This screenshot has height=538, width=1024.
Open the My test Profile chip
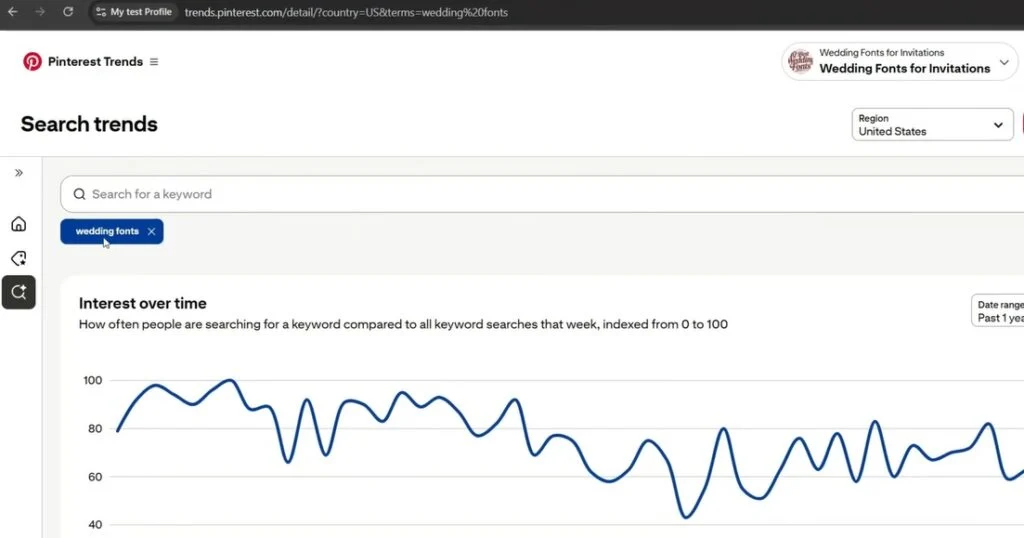(133, 12)
